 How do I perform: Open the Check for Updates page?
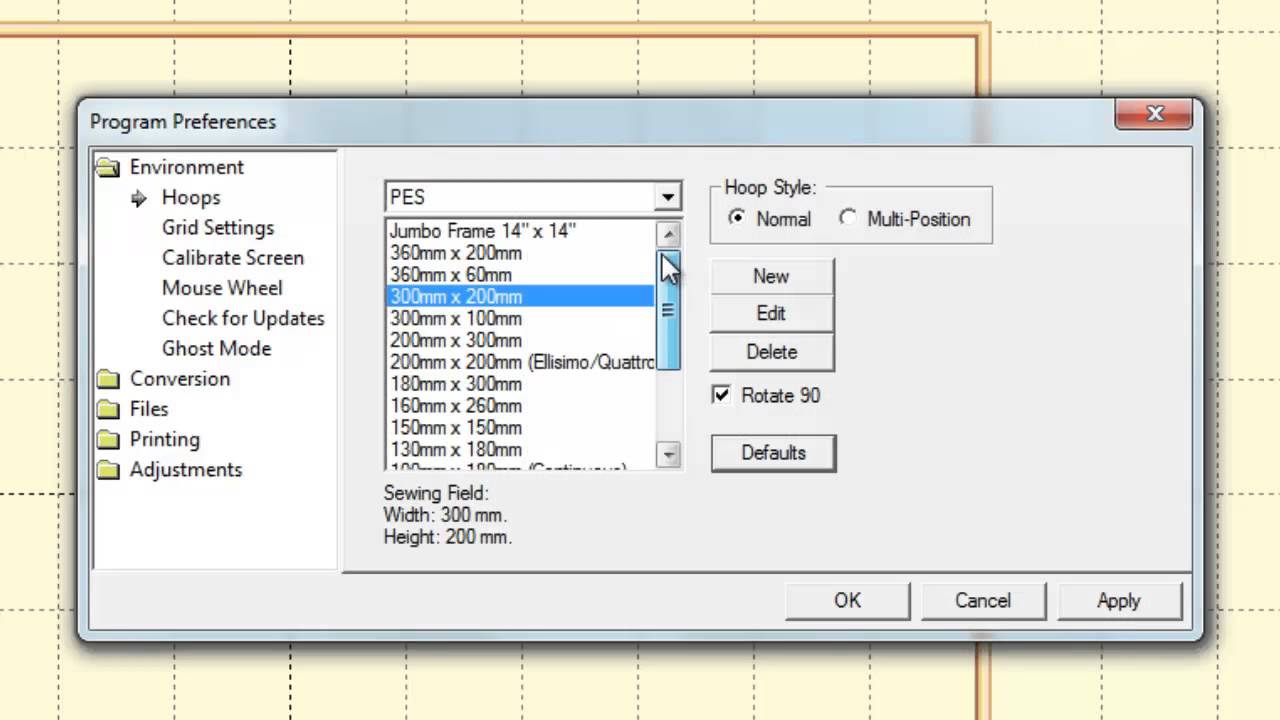(243, 318)
